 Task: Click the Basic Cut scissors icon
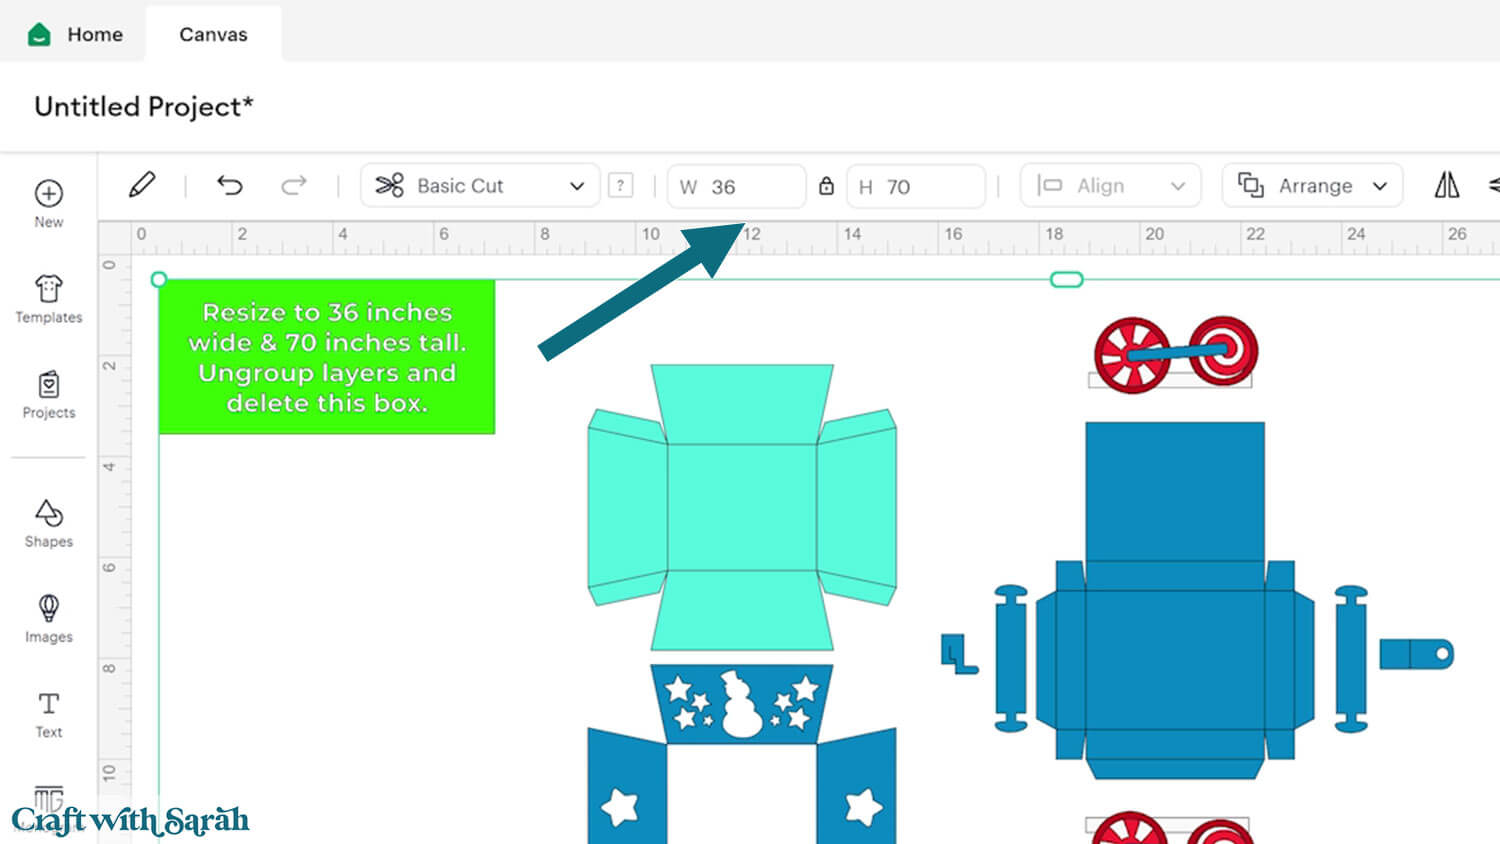click(x=389, y=185)
